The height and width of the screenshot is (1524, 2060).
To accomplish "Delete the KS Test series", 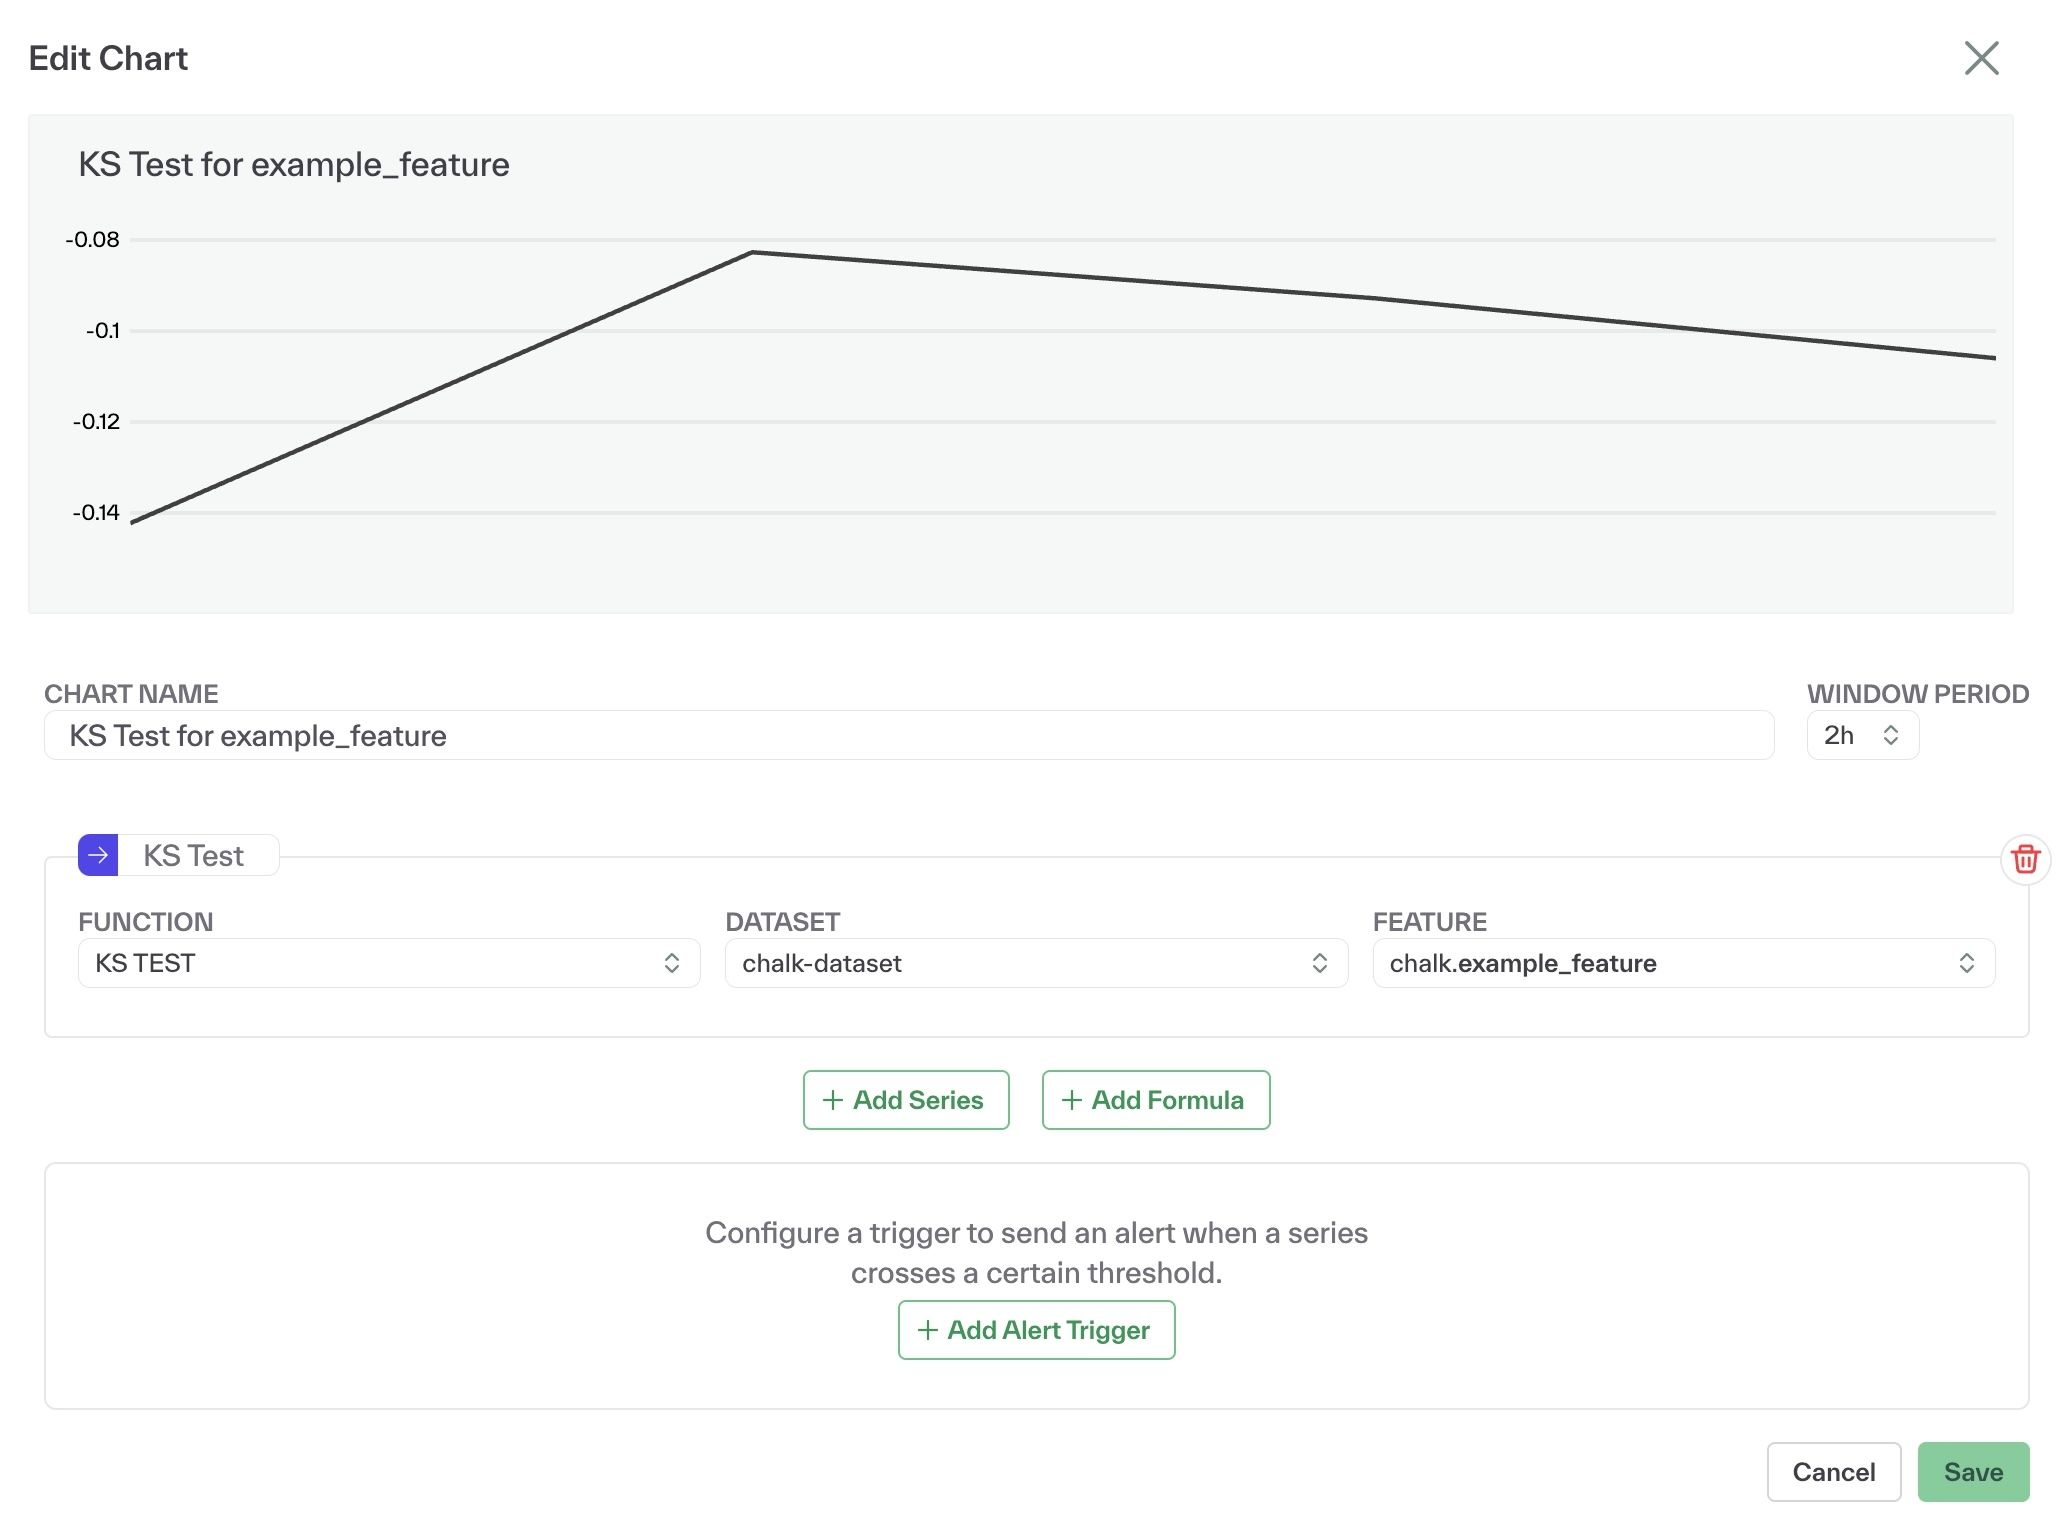I will pyautogui.click(x=2024, y=859).
